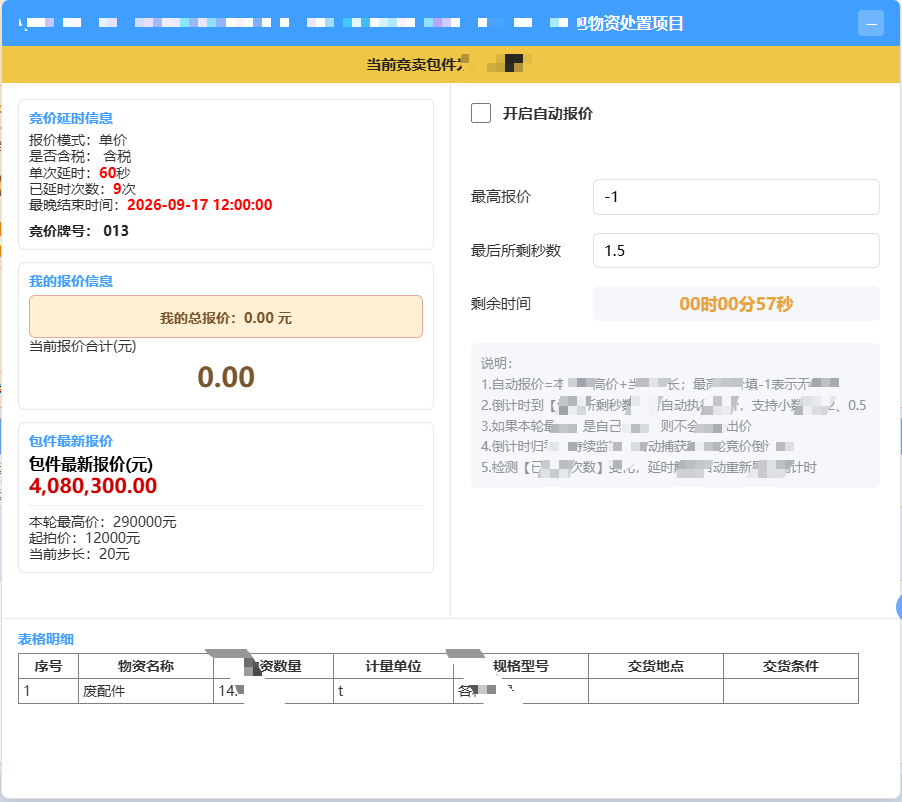
Task: Click the blue floating circle at right edge
Action: (x=899, y=606)
